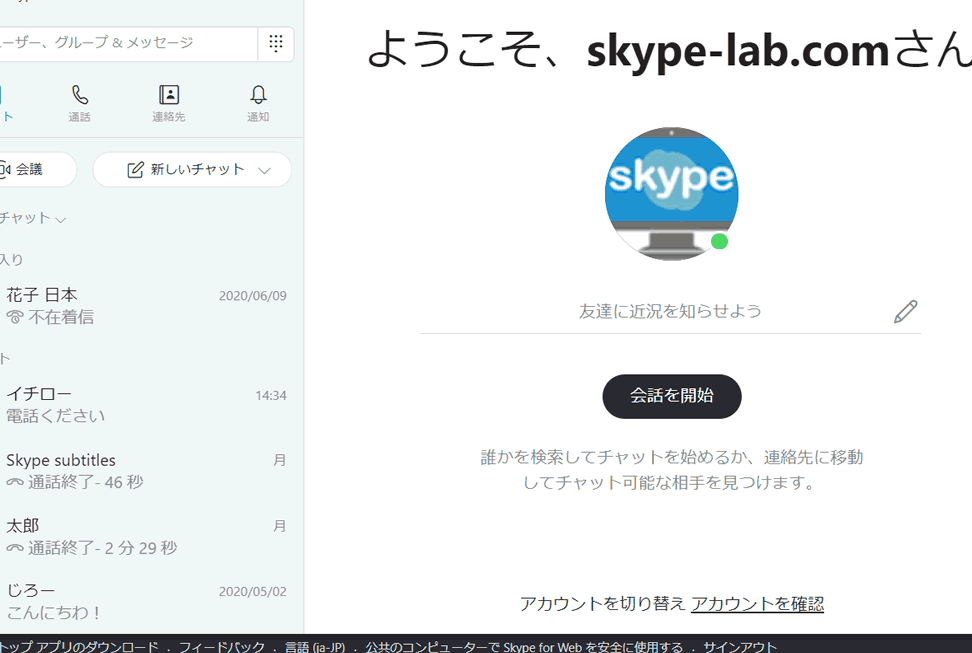Expand the 新しいチャット dropdown chevron
This screenshot has height=653, width=972.
tap(265, 171)
